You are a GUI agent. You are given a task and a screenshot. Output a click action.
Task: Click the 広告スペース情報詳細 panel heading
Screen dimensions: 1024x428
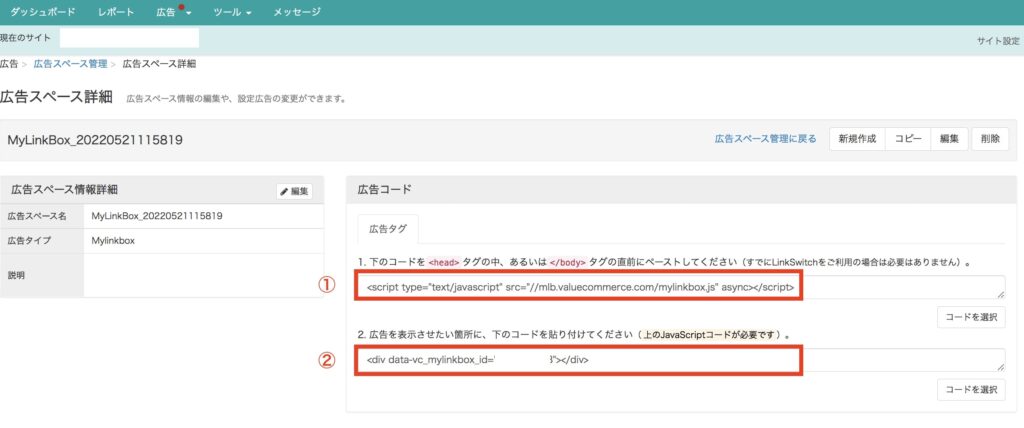click(x=64, y=189)
